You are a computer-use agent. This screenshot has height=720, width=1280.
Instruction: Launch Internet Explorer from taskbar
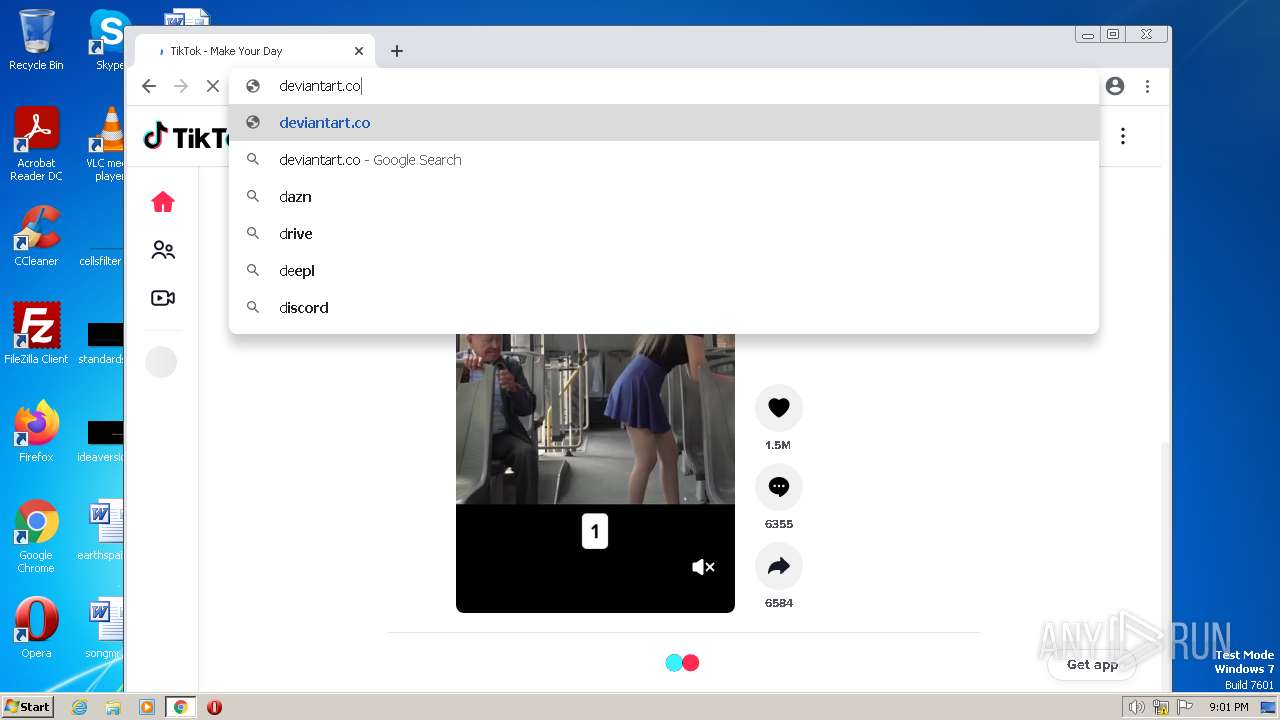[x=79, y=707]
